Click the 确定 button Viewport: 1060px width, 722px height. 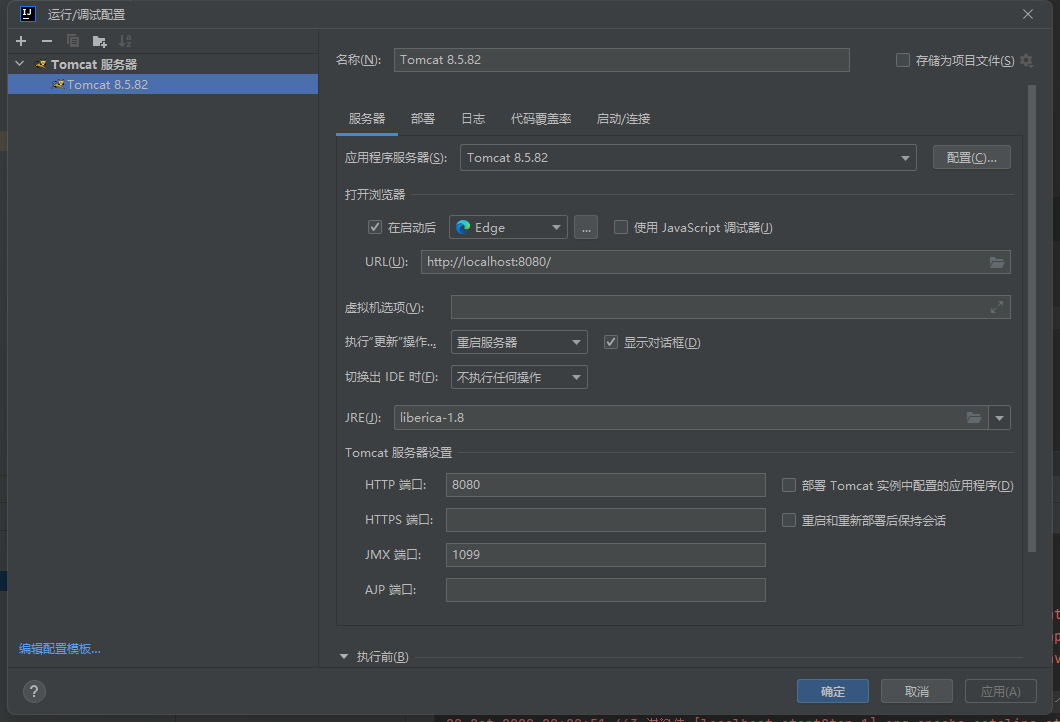832,691
